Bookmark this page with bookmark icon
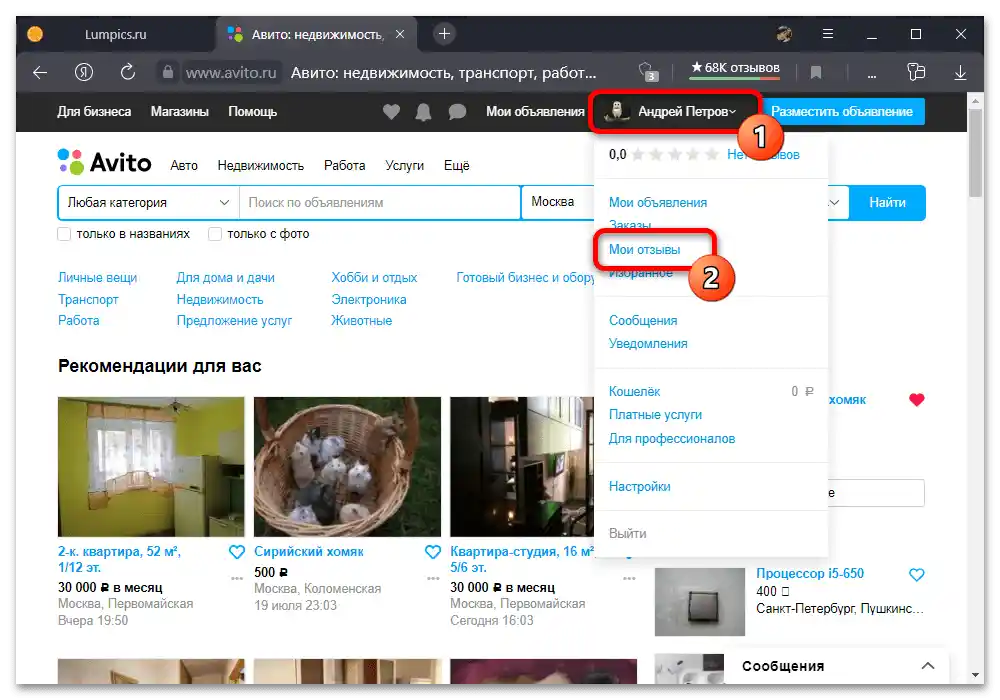 coord(816,73)
